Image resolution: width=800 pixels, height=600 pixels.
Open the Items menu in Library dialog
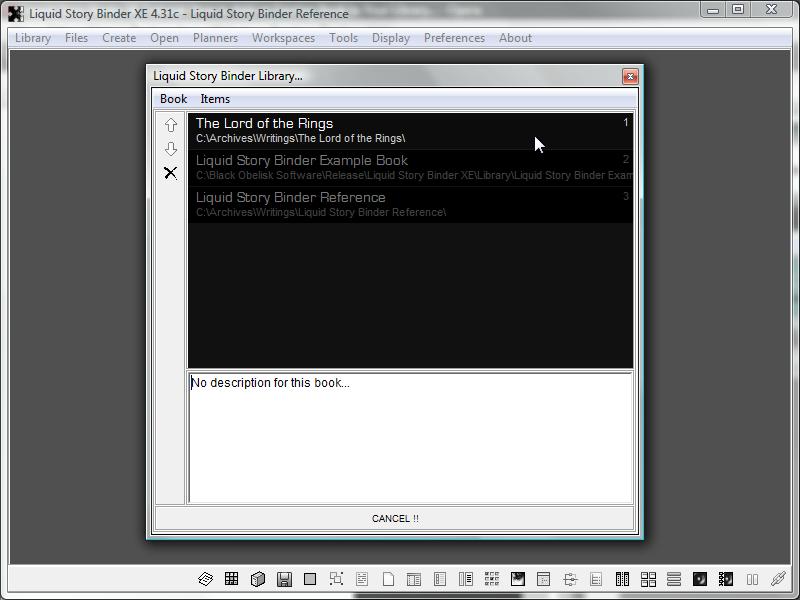(x=215, y=99)
